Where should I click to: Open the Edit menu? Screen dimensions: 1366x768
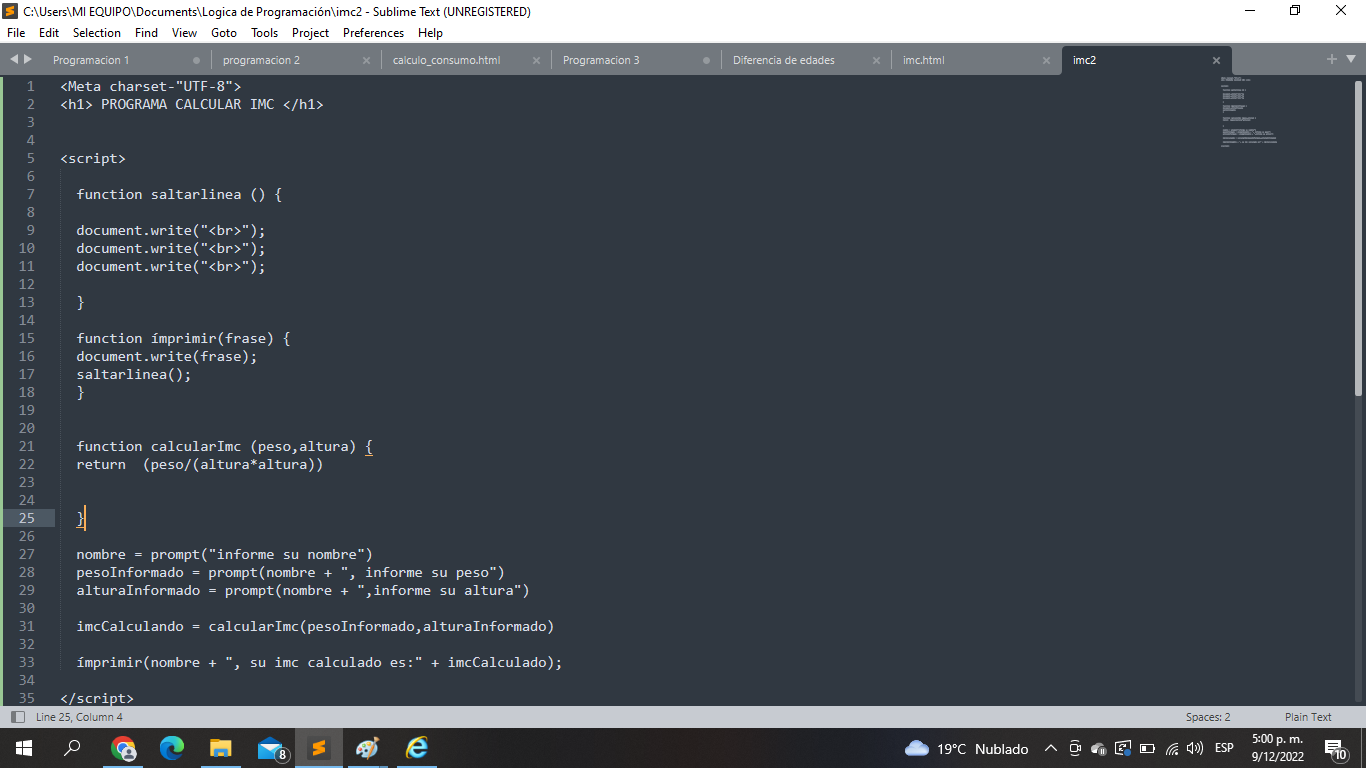pyautogui.click(x=49, y=33)
